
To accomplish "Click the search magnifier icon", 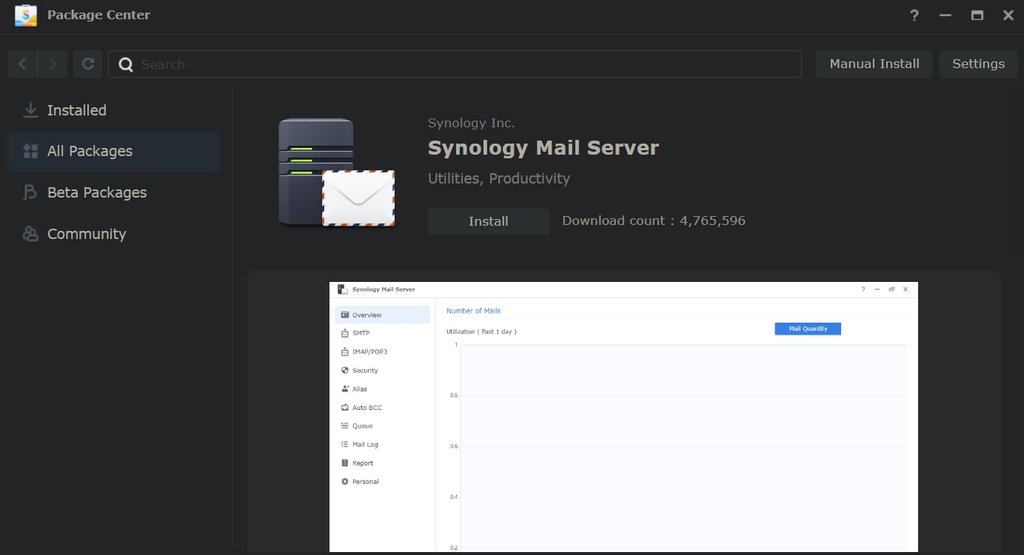I will pos(126,64).
